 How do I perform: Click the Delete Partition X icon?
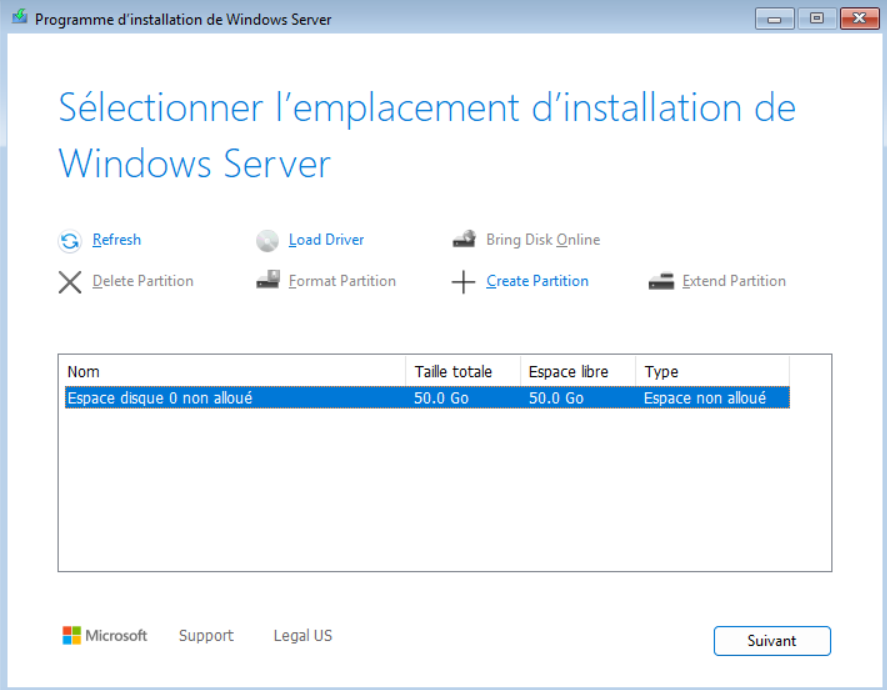click(x=70, y=282)
